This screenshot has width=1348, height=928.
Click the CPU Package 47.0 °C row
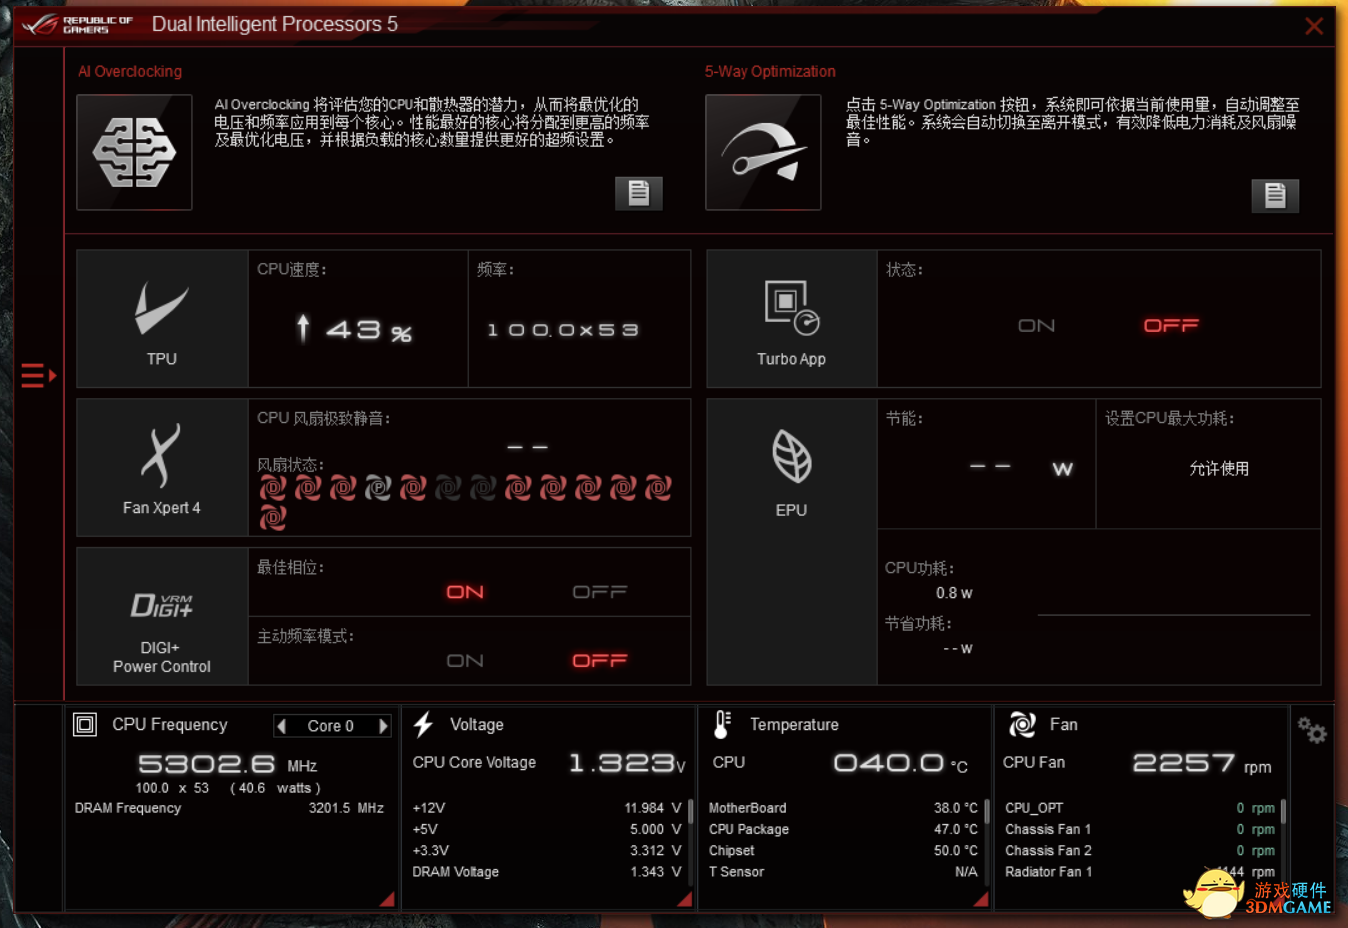click(x=843, y=829)
